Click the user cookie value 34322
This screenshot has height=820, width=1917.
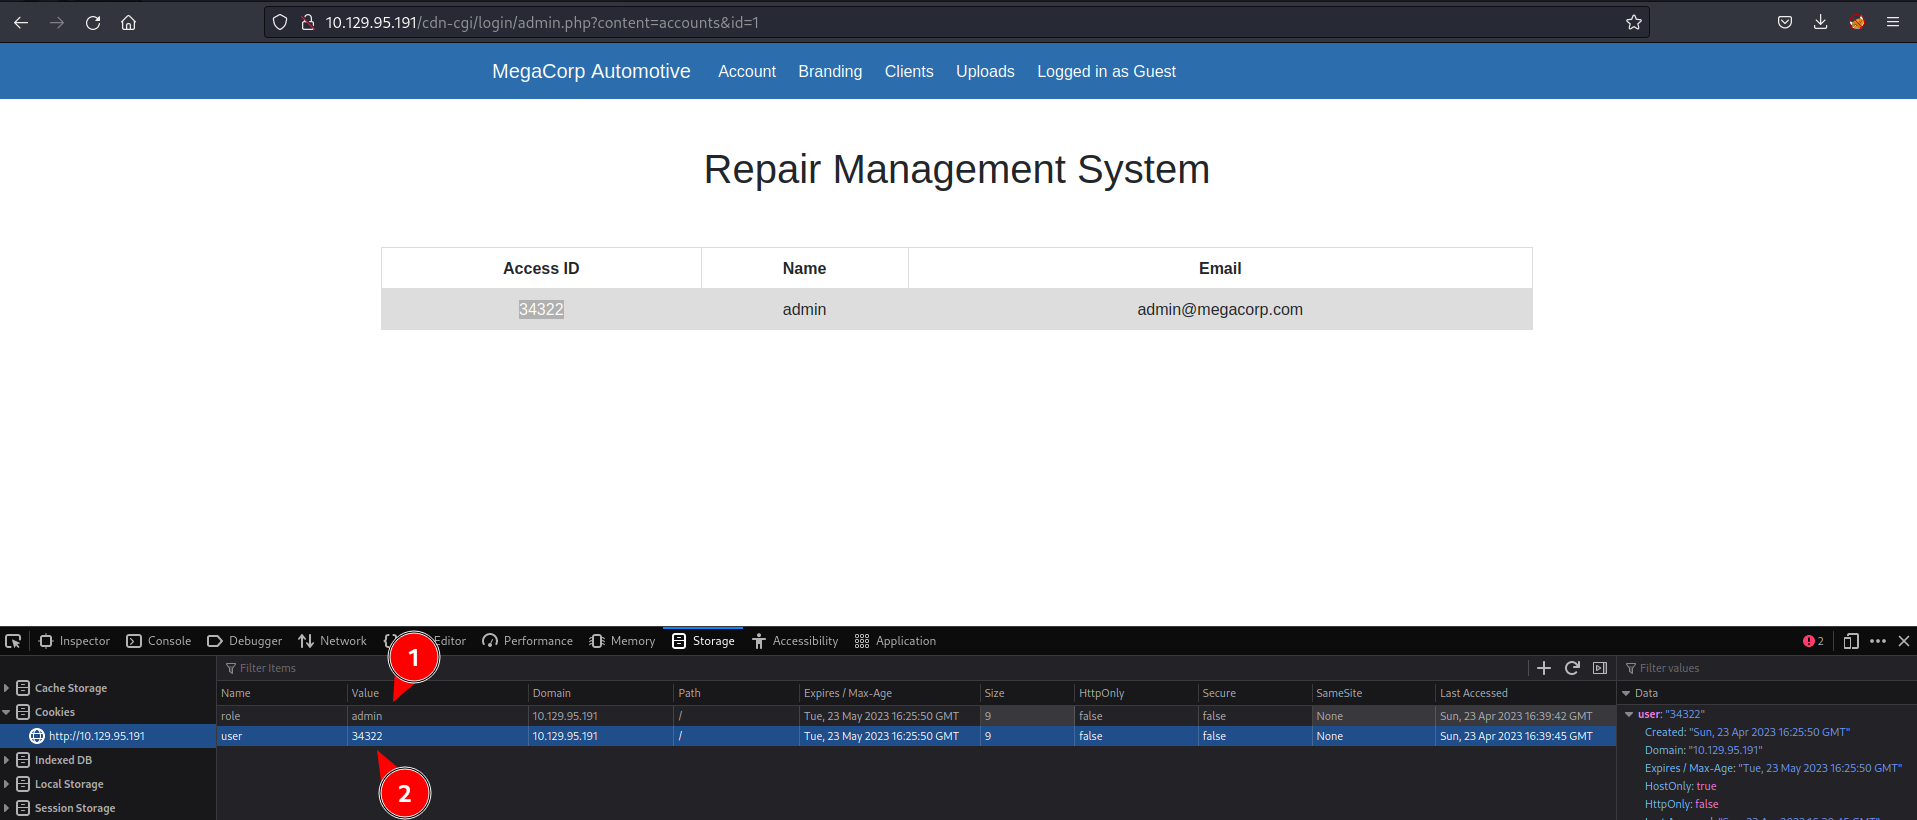click(367, 736)
